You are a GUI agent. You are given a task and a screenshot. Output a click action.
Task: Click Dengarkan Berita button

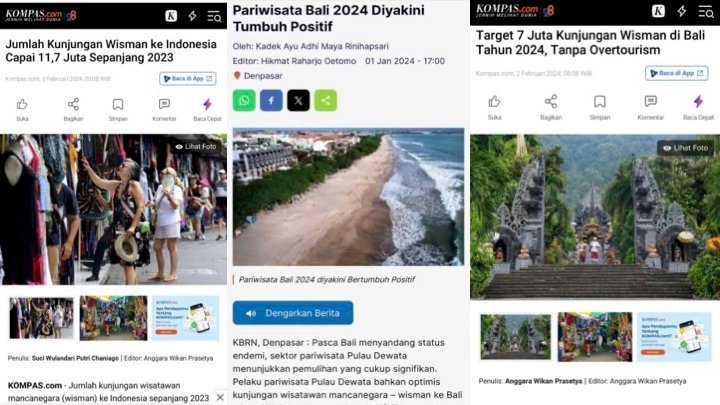tap(293, 313)
